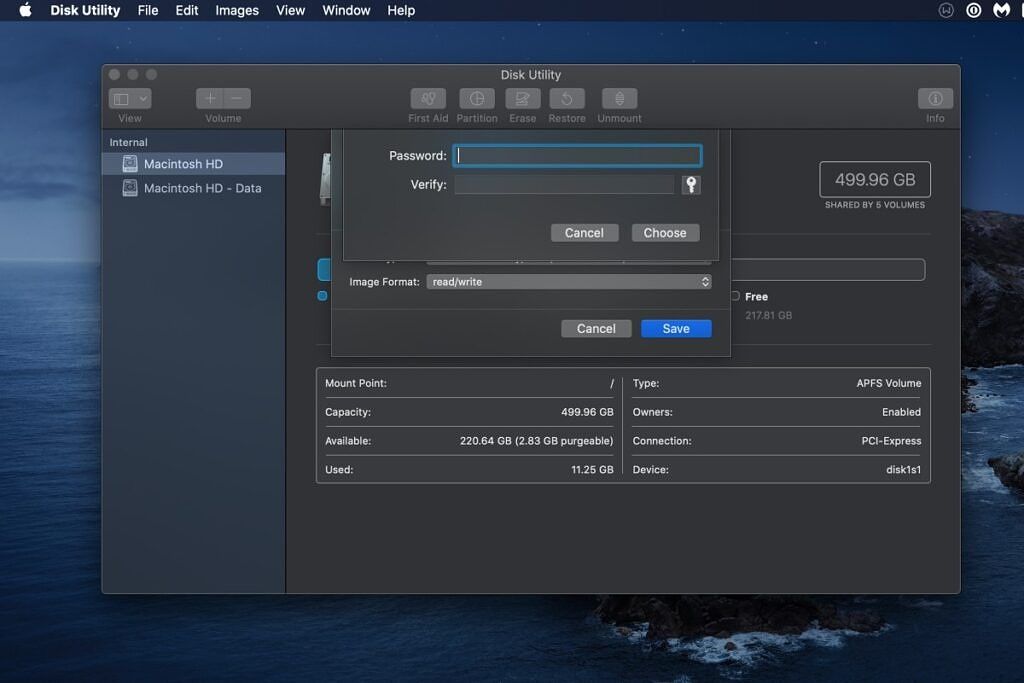Click inside the Password input field
This screenshot has width=1024, height=683.
tap(578, 155)
